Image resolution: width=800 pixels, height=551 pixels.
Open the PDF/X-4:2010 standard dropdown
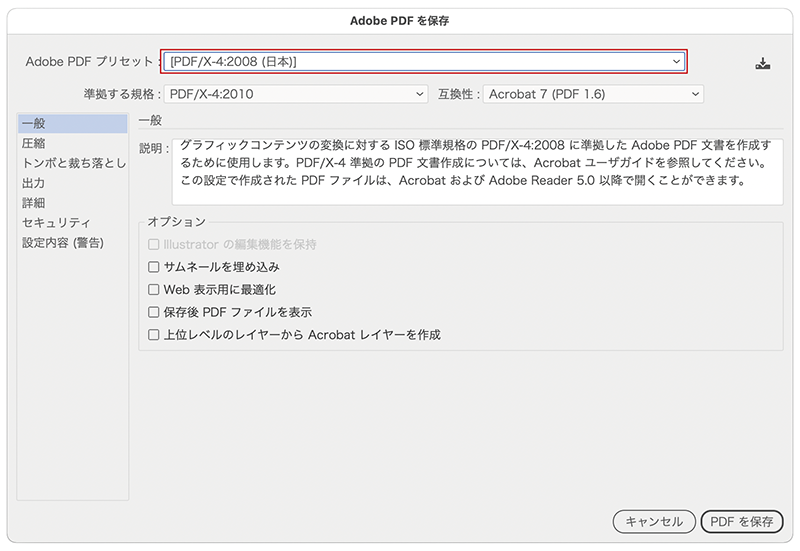pyautogui.click(x=296, y=94)
